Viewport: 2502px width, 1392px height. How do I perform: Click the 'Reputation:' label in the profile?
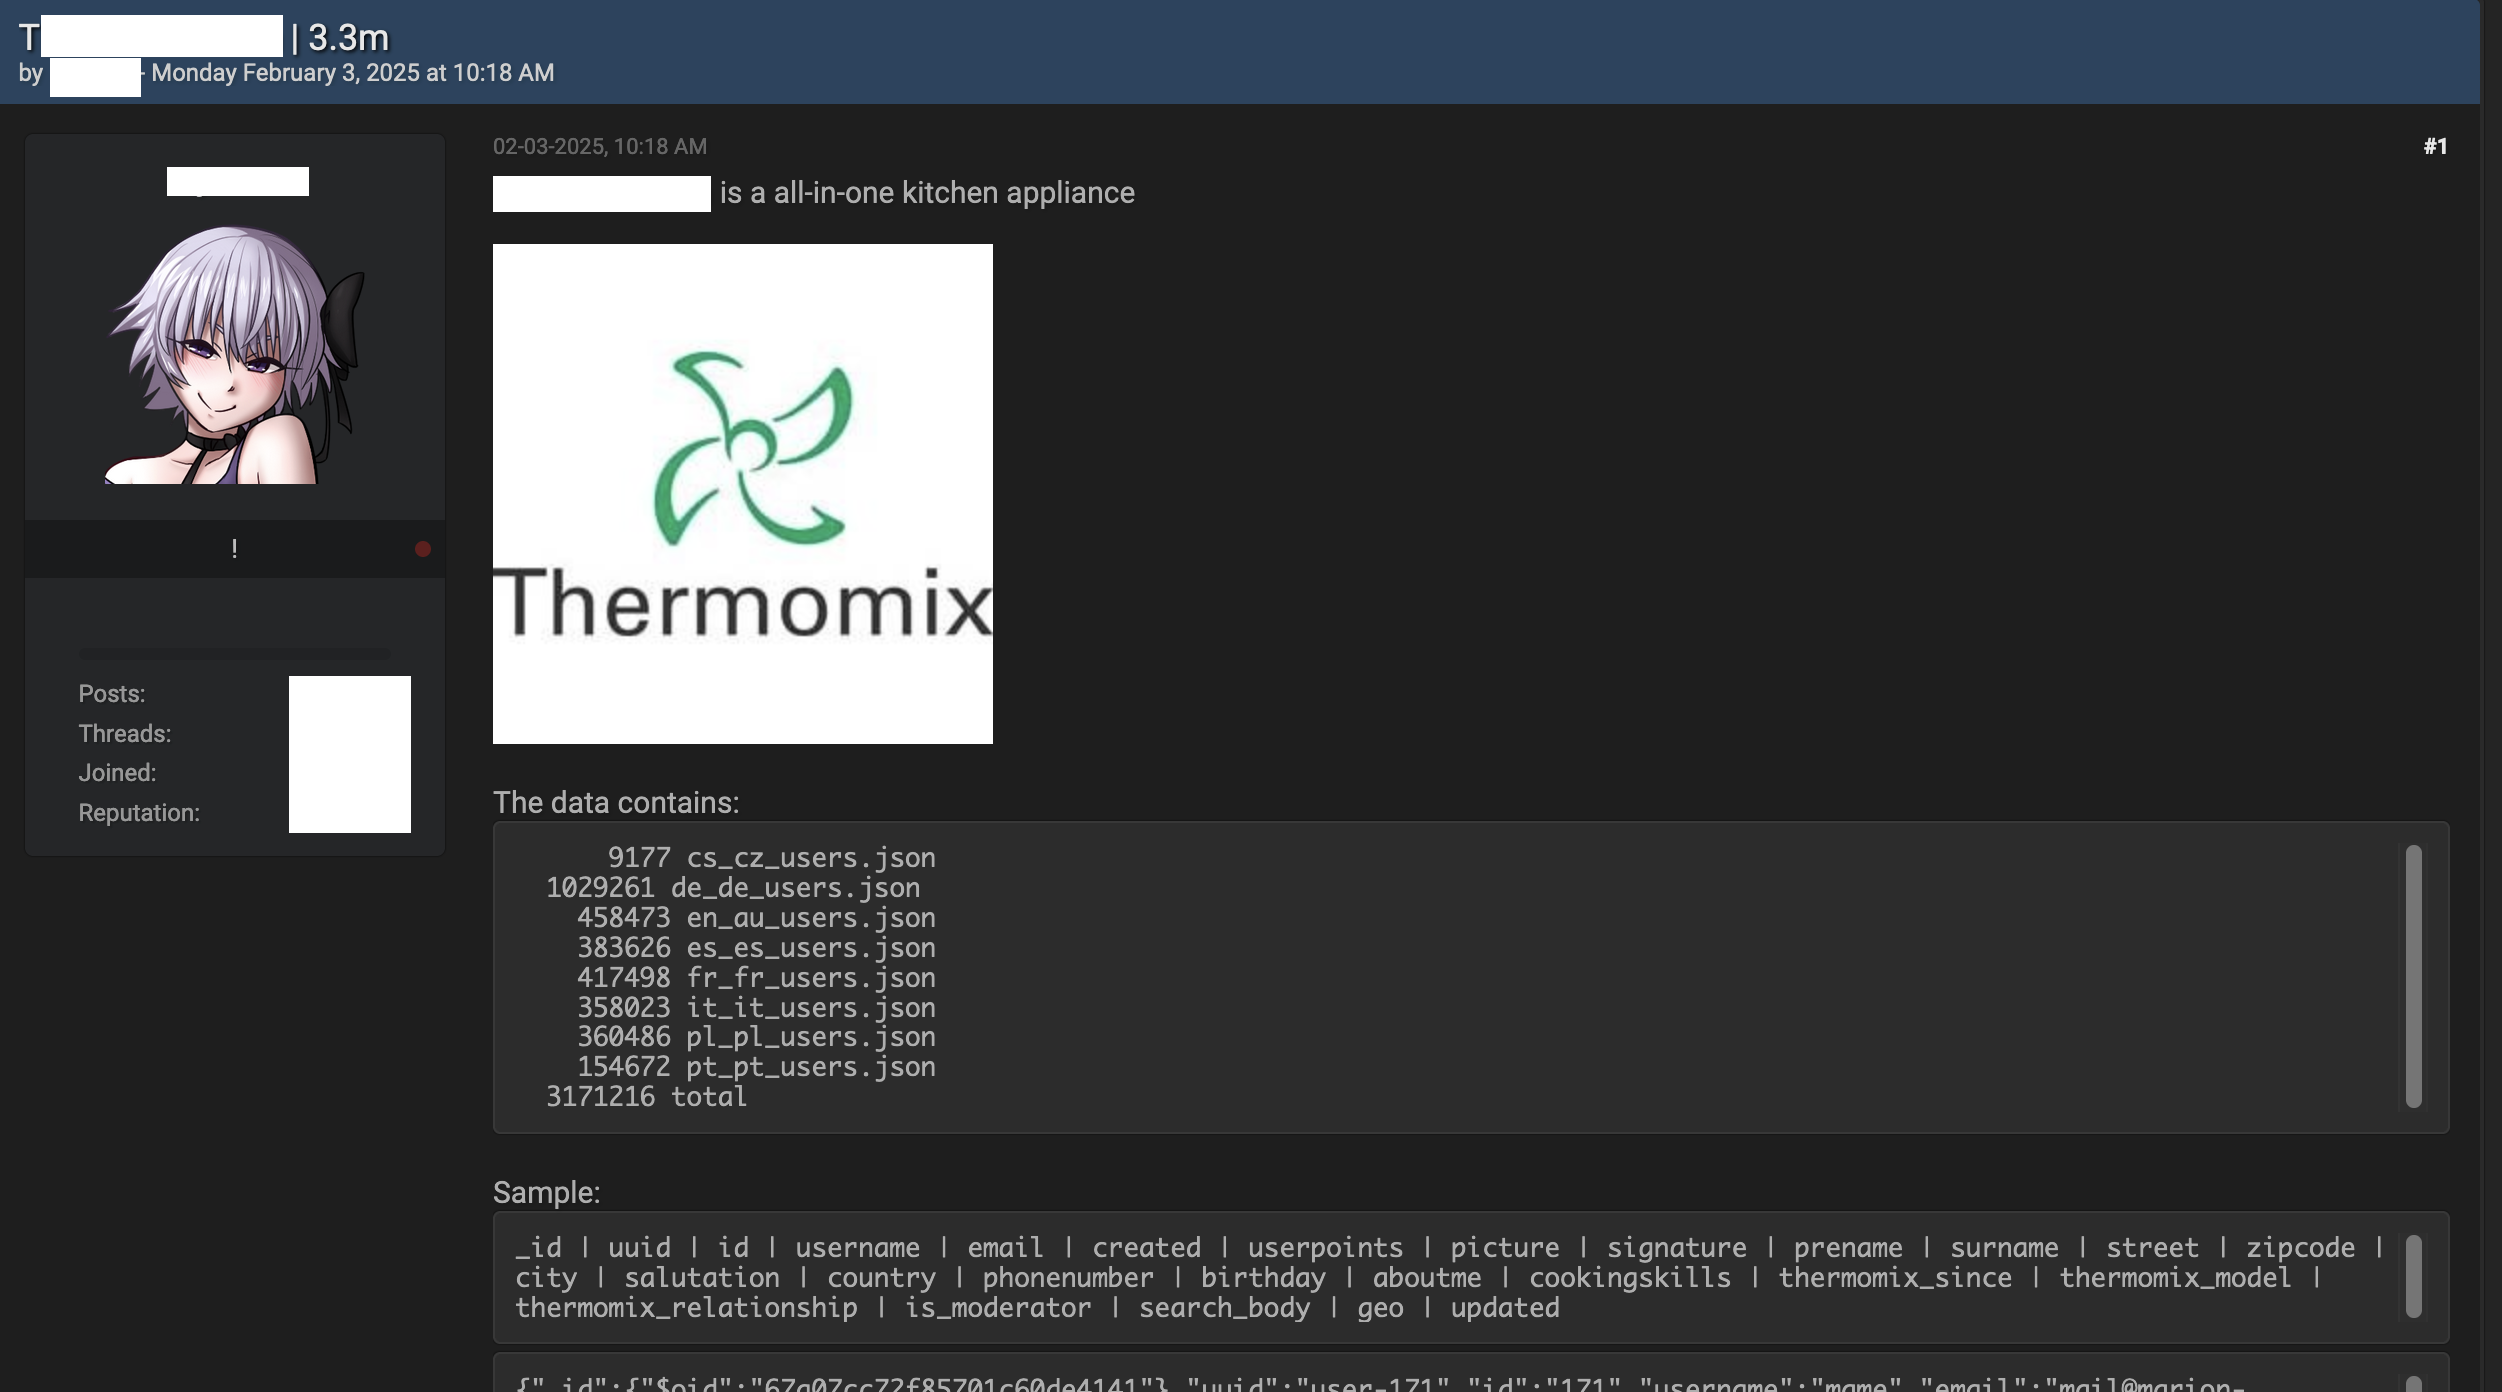139,813
